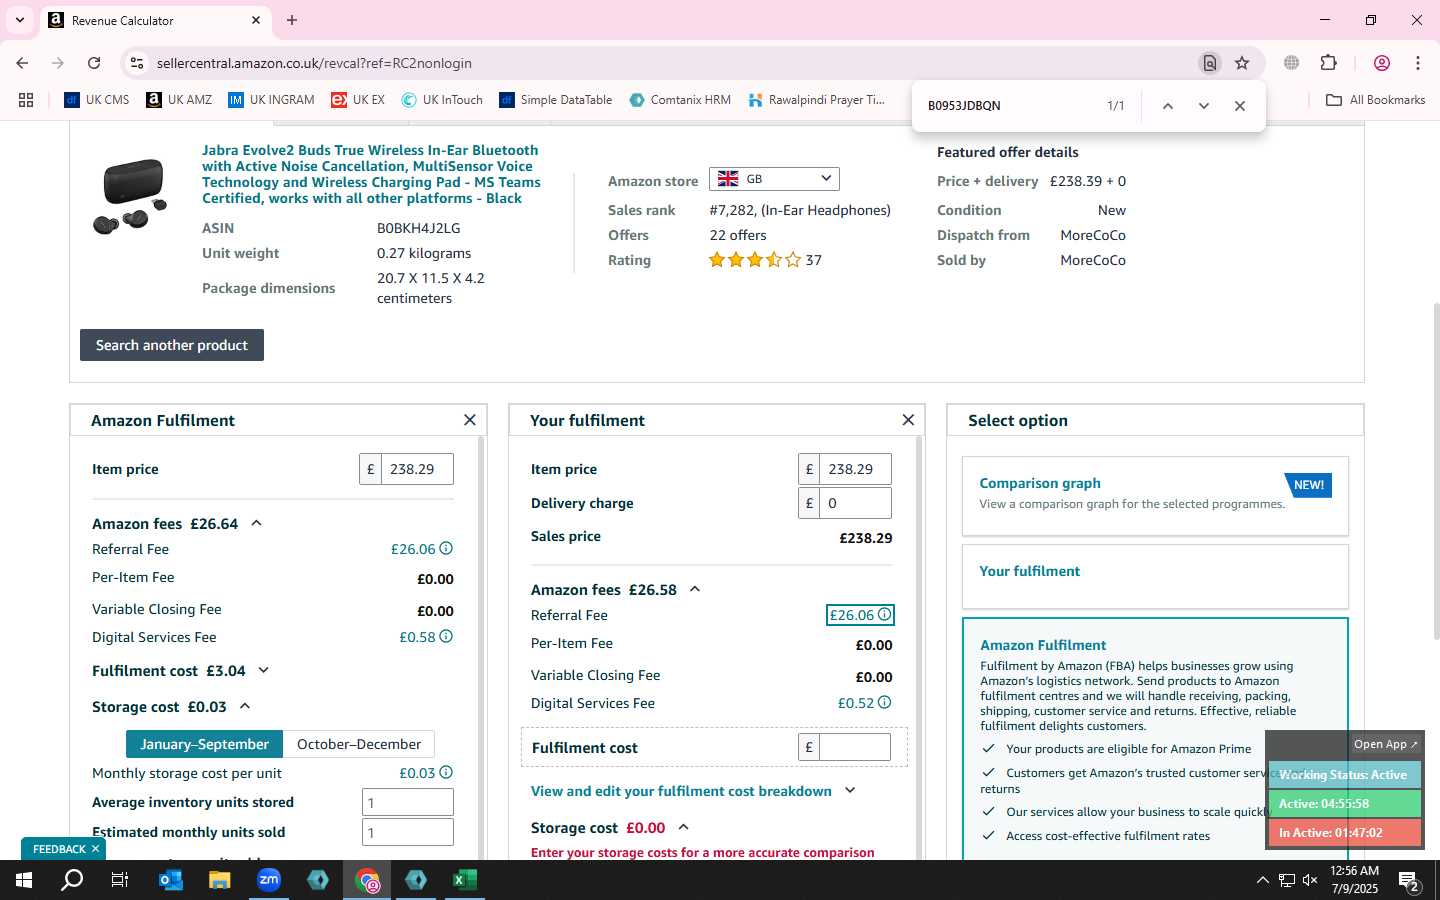Click the browser back arrow
The image size is (1440, 900).
coord(22,63)
